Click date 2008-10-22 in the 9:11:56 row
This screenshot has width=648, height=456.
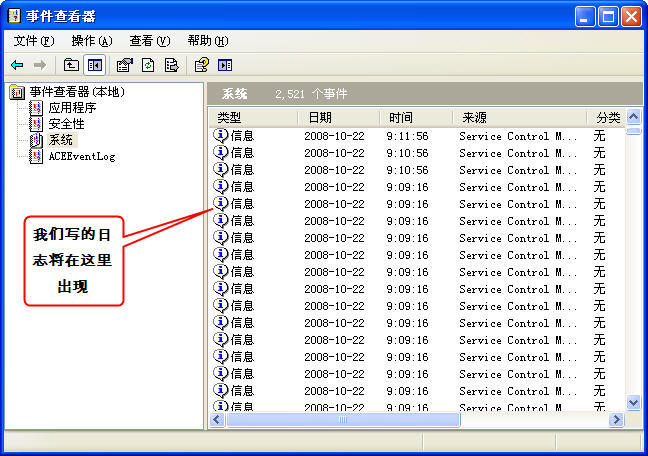click(x=334, y=136)
